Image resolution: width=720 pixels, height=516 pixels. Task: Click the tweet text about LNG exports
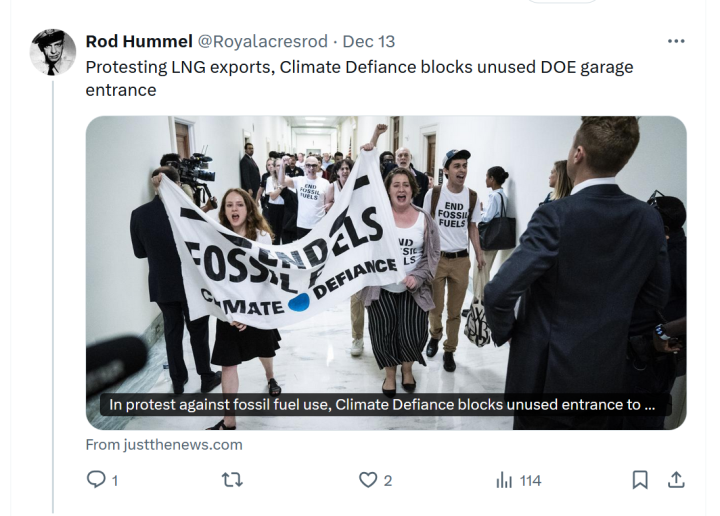(x=358, y=78)
